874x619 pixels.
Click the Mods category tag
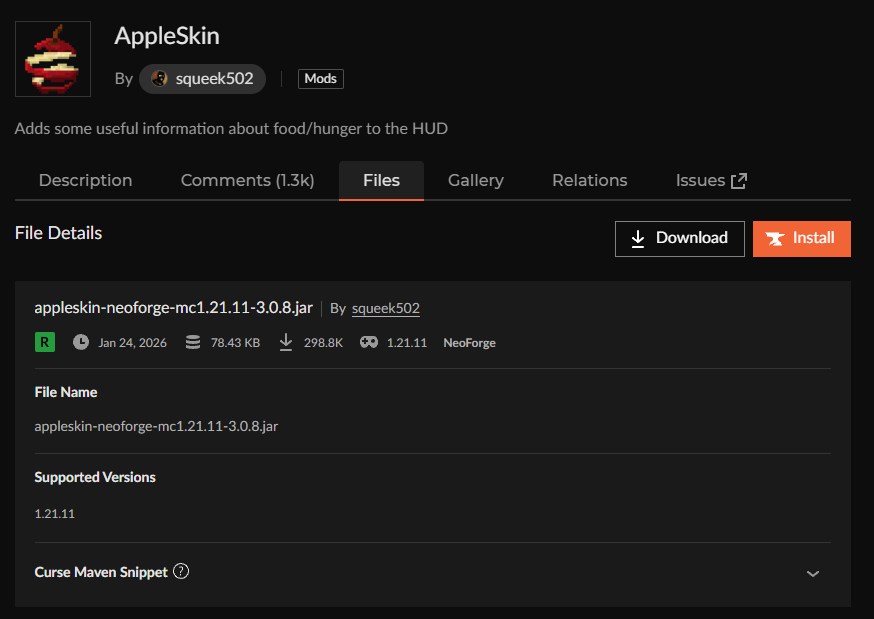[320, 79]
